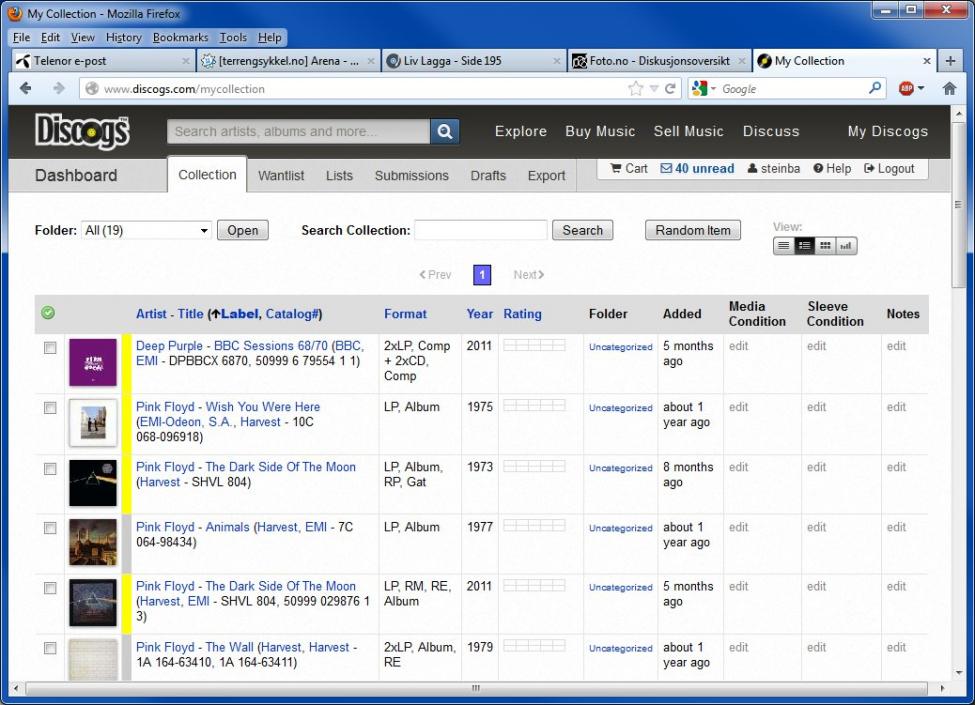Open My Discogs in the navigation
This screenshot has height=705, width=975.
(887, 131)
